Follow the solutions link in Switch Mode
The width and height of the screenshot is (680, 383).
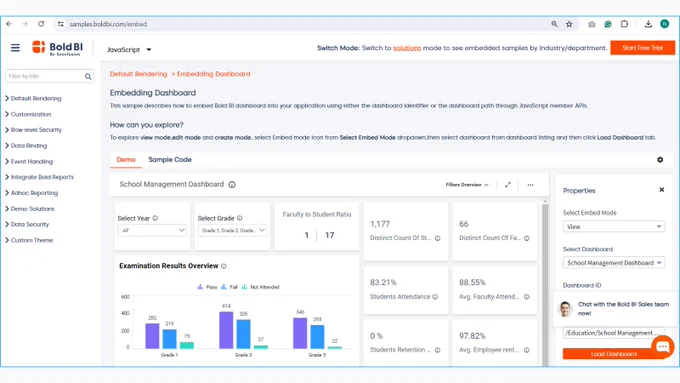tap(407, 48)
